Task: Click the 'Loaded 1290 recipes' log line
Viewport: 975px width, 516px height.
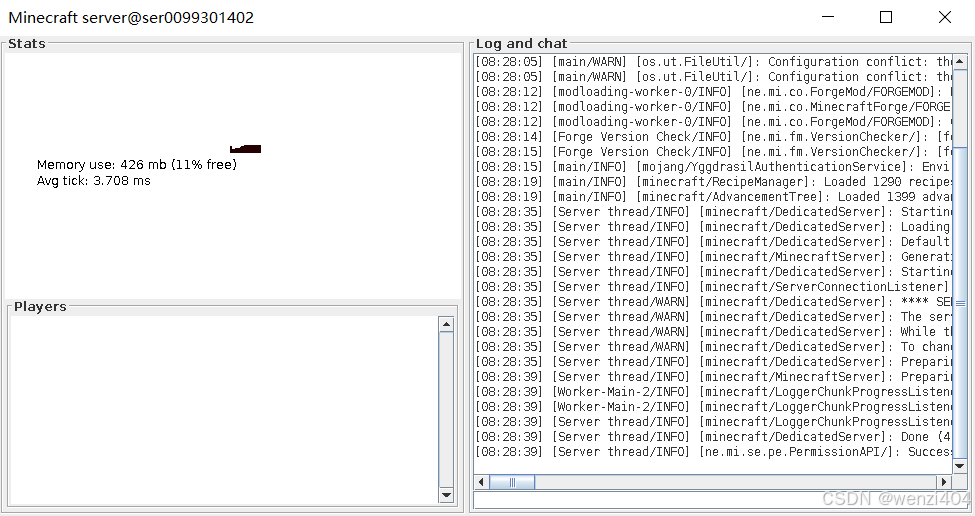Action: (713, 182)
